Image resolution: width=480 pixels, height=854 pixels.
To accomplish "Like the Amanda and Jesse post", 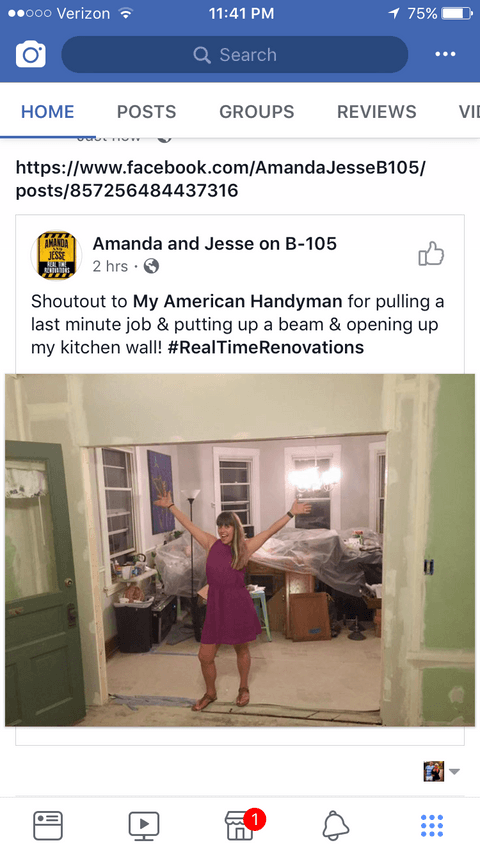I will coord(431,254).
